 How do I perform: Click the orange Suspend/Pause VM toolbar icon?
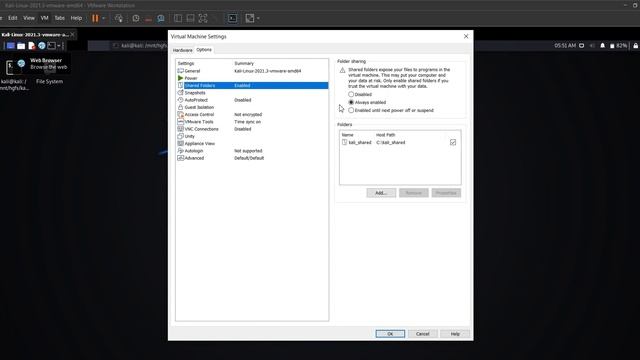(95, 18)
